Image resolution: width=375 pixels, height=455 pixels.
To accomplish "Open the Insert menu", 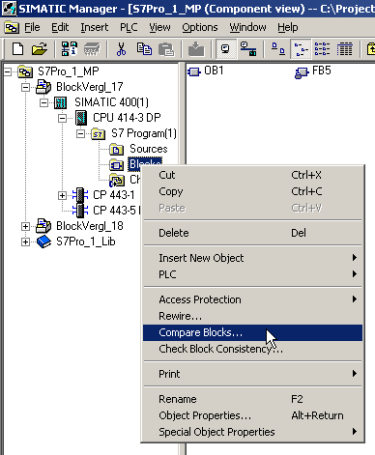I will pyautogui.click(x=94, y=27).
